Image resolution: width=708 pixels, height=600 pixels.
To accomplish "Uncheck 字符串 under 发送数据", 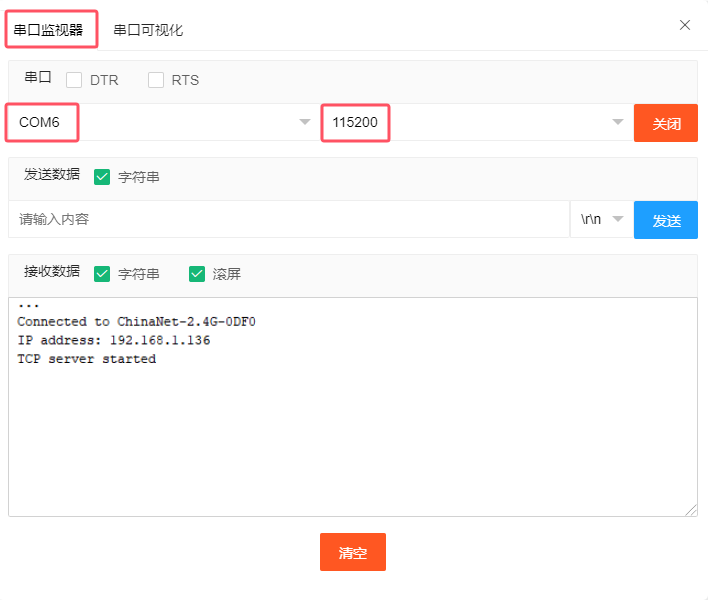I will point(102,177).
